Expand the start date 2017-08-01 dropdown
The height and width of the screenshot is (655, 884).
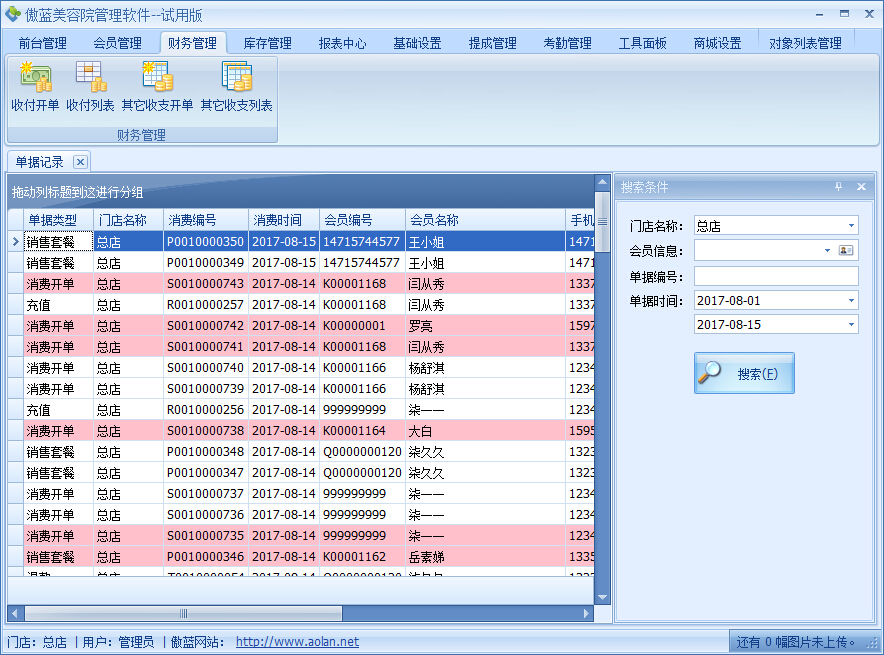pos(851,301)
